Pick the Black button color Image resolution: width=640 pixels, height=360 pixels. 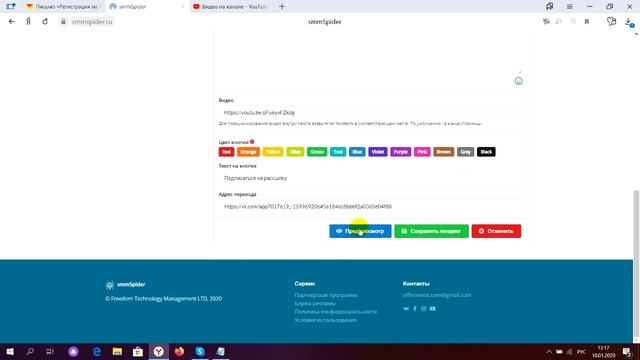[x=486, y=152]
